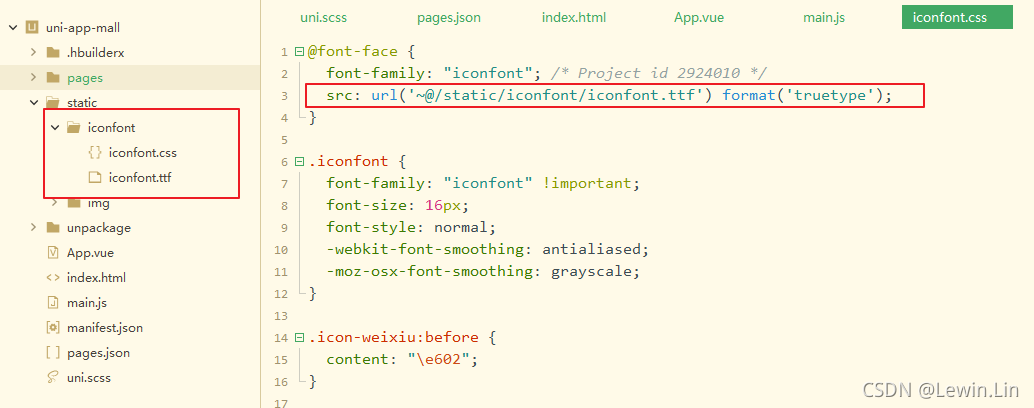The image size is (1034, 408).
Task: Click the .hbuilderx folder icon
Action: 53,53
